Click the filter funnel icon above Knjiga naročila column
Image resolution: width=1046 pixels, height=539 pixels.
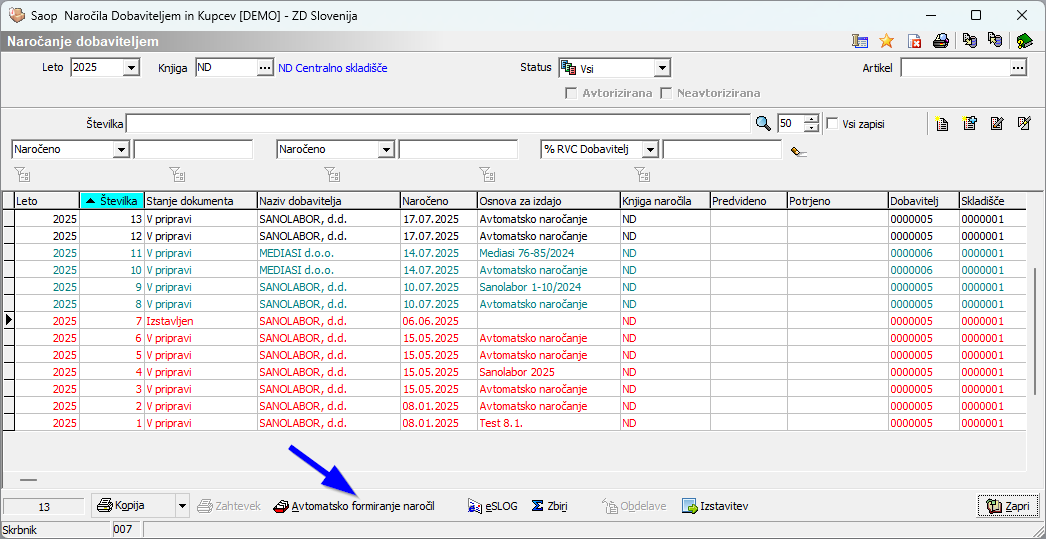tap(642, 175)
